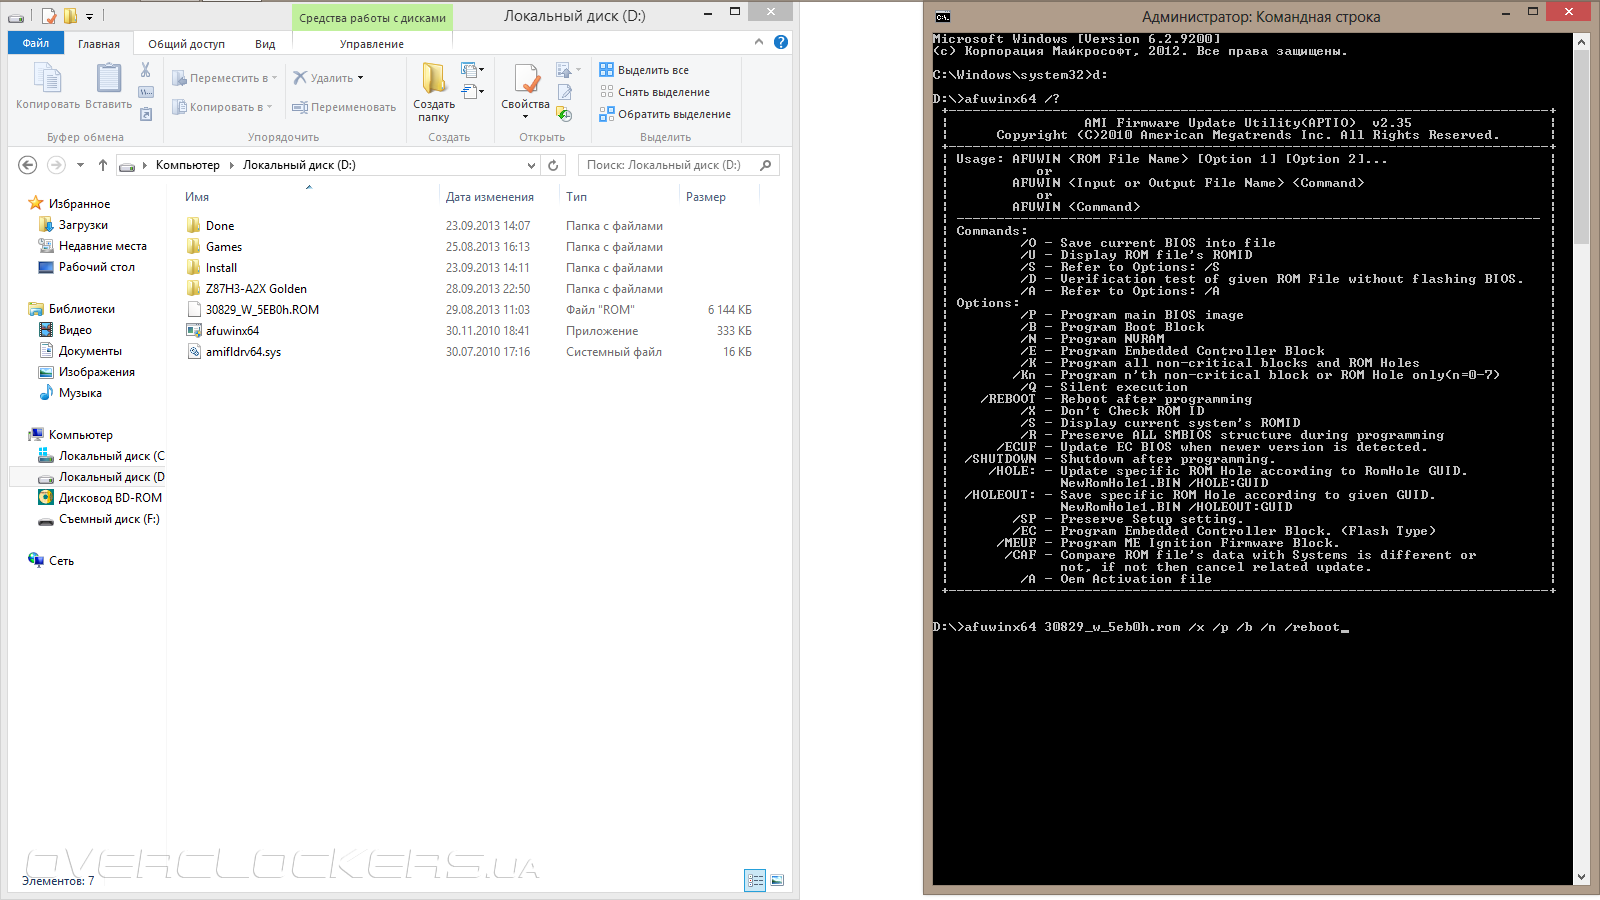This screenshot has height=900, width=1600.
Task: Open Загрузки in the navigation pane
Action: (83, 225)
